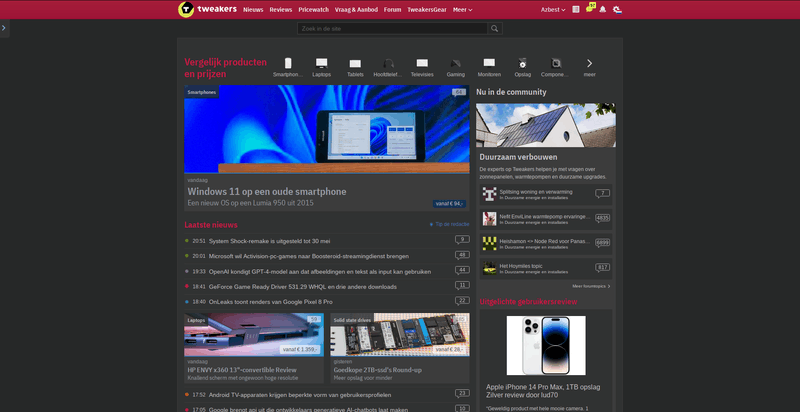Screen dimensions: 800x412
Task: Open the Nieuws menu item
Action: click(x=253, y=10)
